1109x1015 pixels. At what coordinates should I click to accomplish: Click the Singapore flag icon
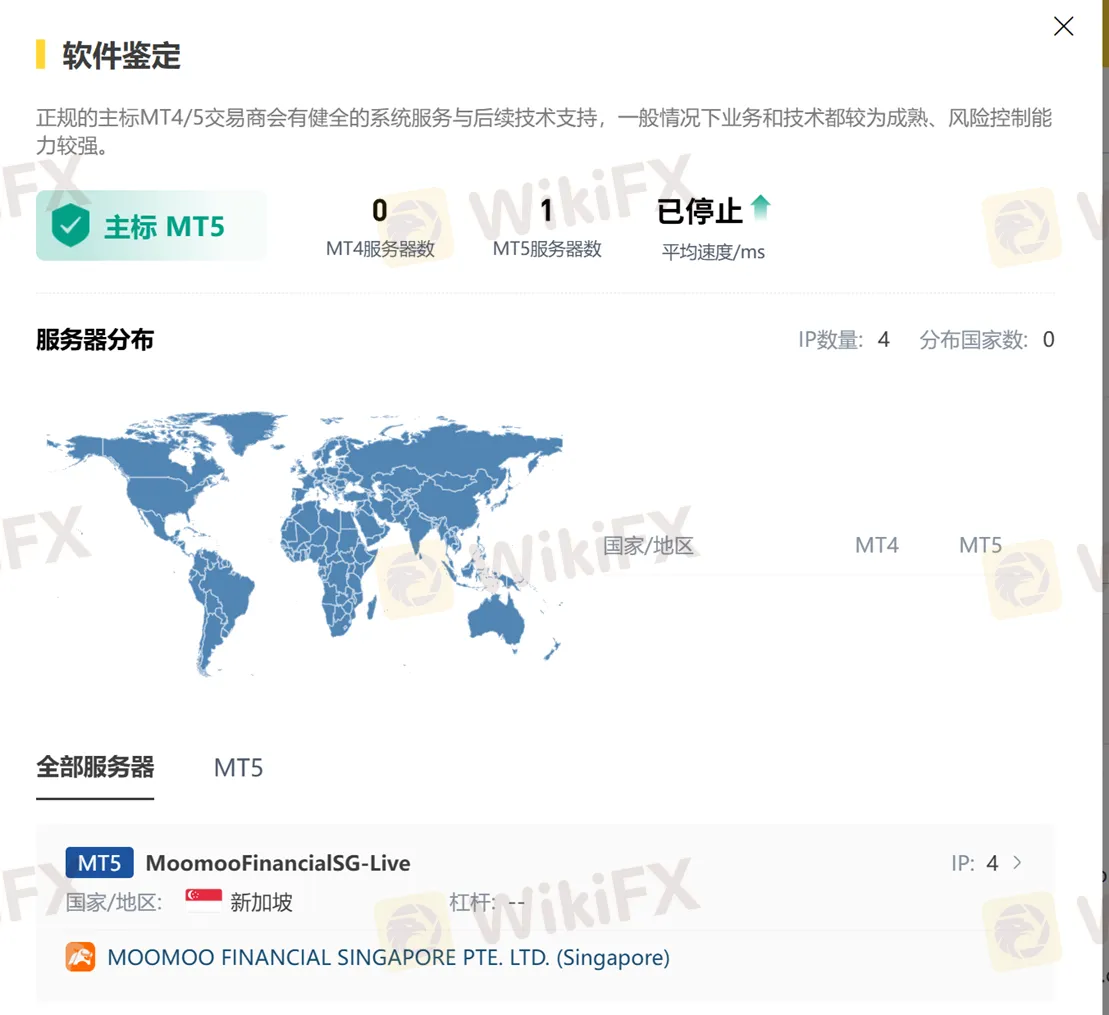[203, 901]
